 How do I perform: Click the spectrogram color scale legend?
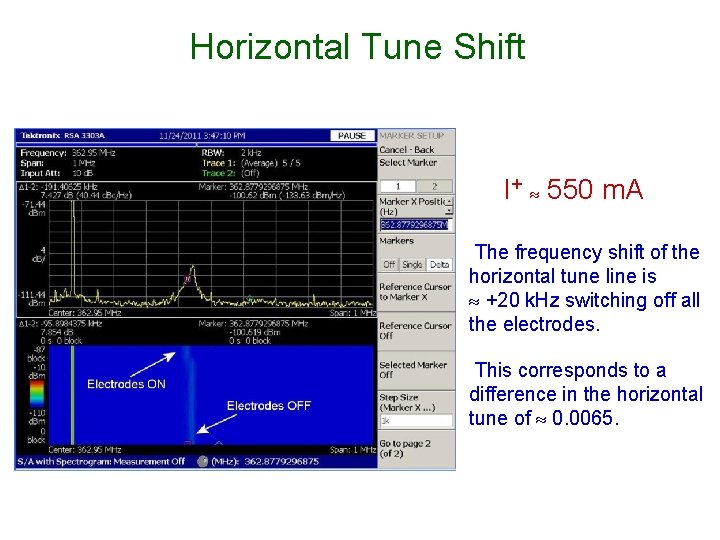pos(37,395)
